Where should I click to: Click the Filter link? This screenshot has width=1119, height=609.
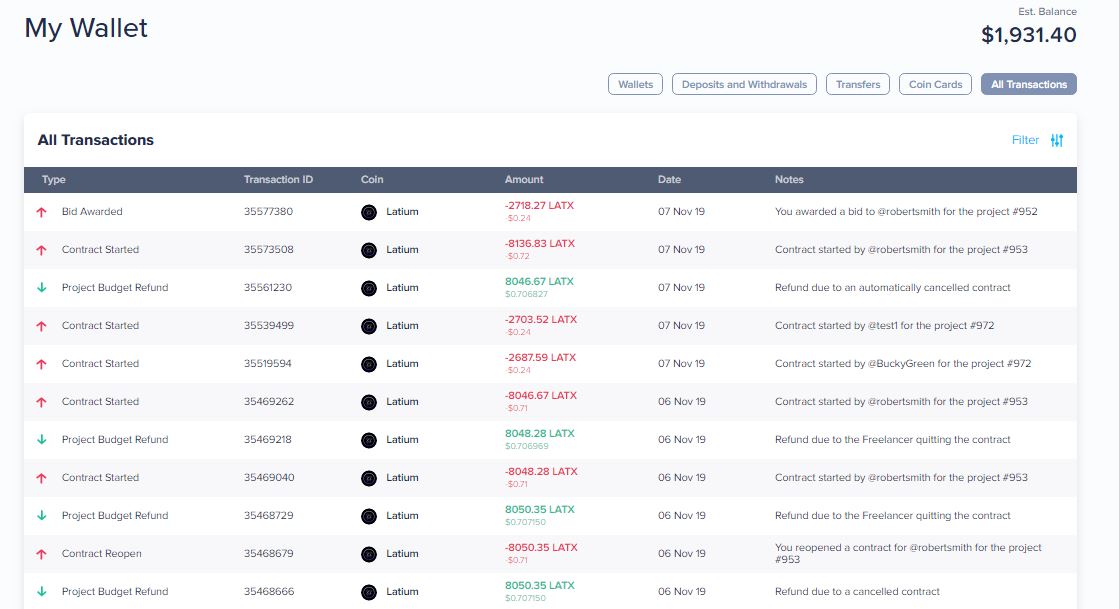click(x=1027, y=140)
